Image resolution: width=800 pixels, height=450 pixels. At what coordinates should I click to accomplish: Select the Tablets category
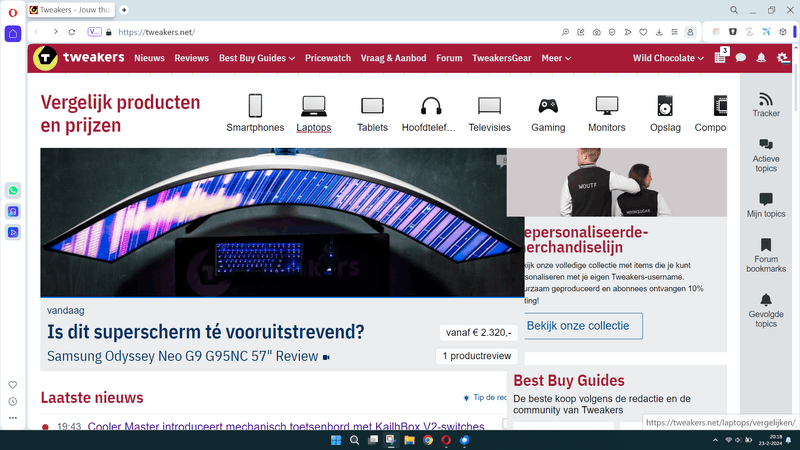(372, 113)
